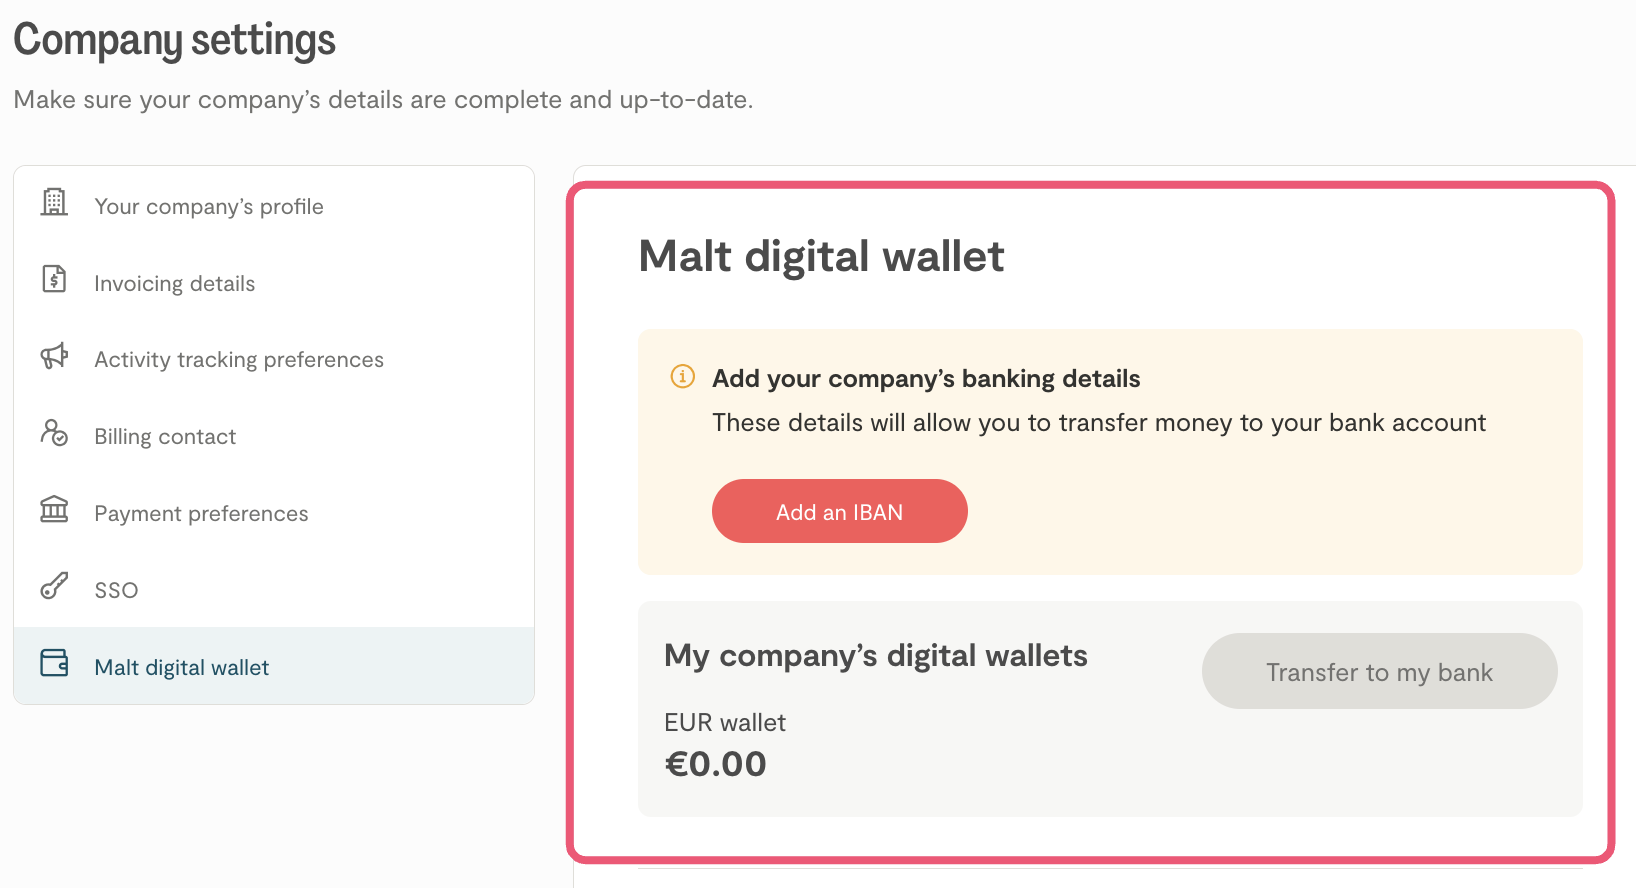Click the key icon for SSO
The height and width of the screenshot is (888, 1636).
pos(54,586)
